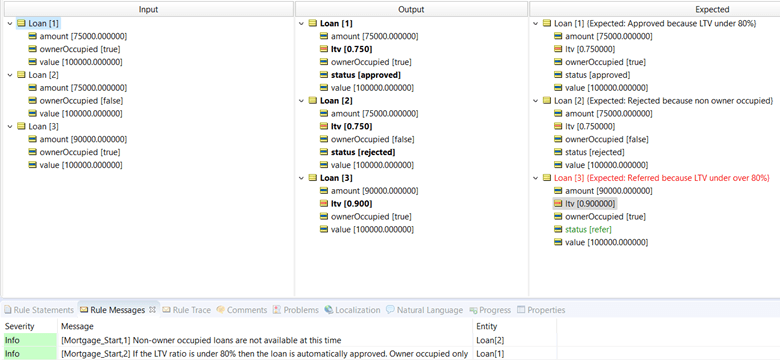Screen dimensions: 780x360
Task: Click the status [approved] icon in Output
Action: [x=324, y=75]
